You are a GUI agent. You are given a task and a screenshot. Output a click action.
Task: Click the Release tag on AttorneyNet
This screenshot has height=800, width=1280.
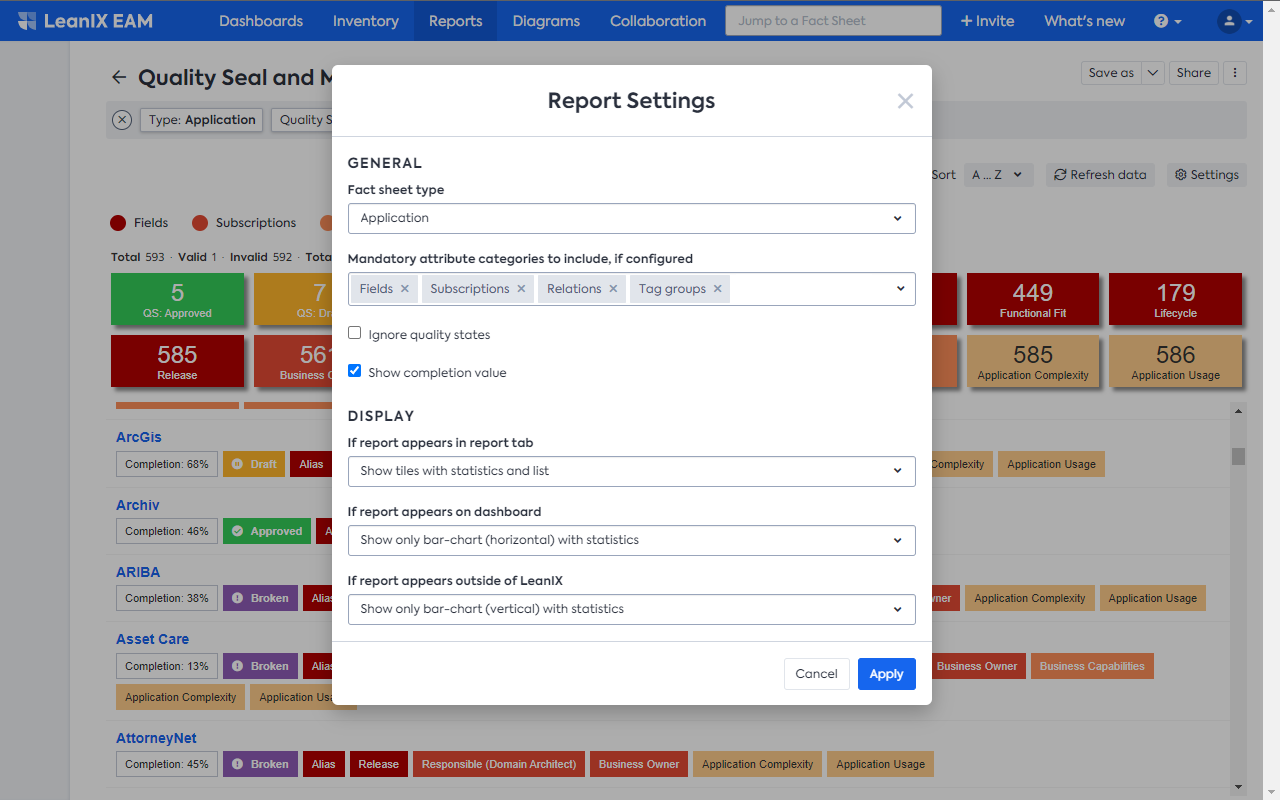coord(379,764)
